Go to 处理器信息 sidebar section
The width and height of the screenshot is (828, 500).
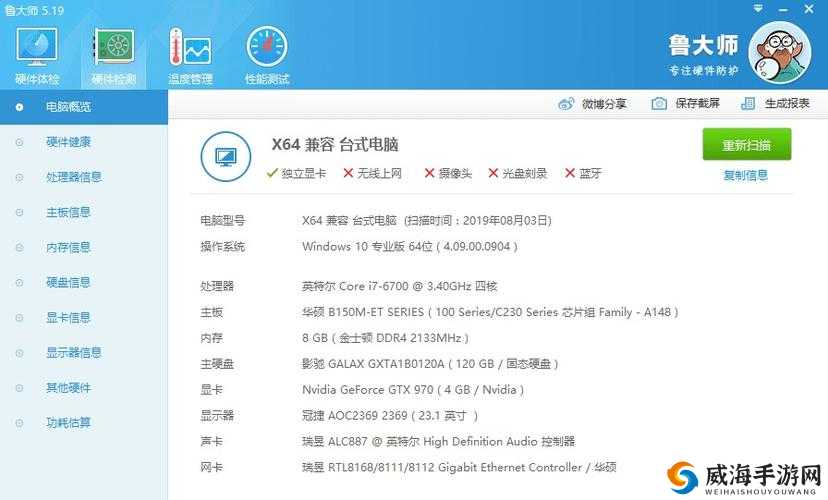(74, 177)
